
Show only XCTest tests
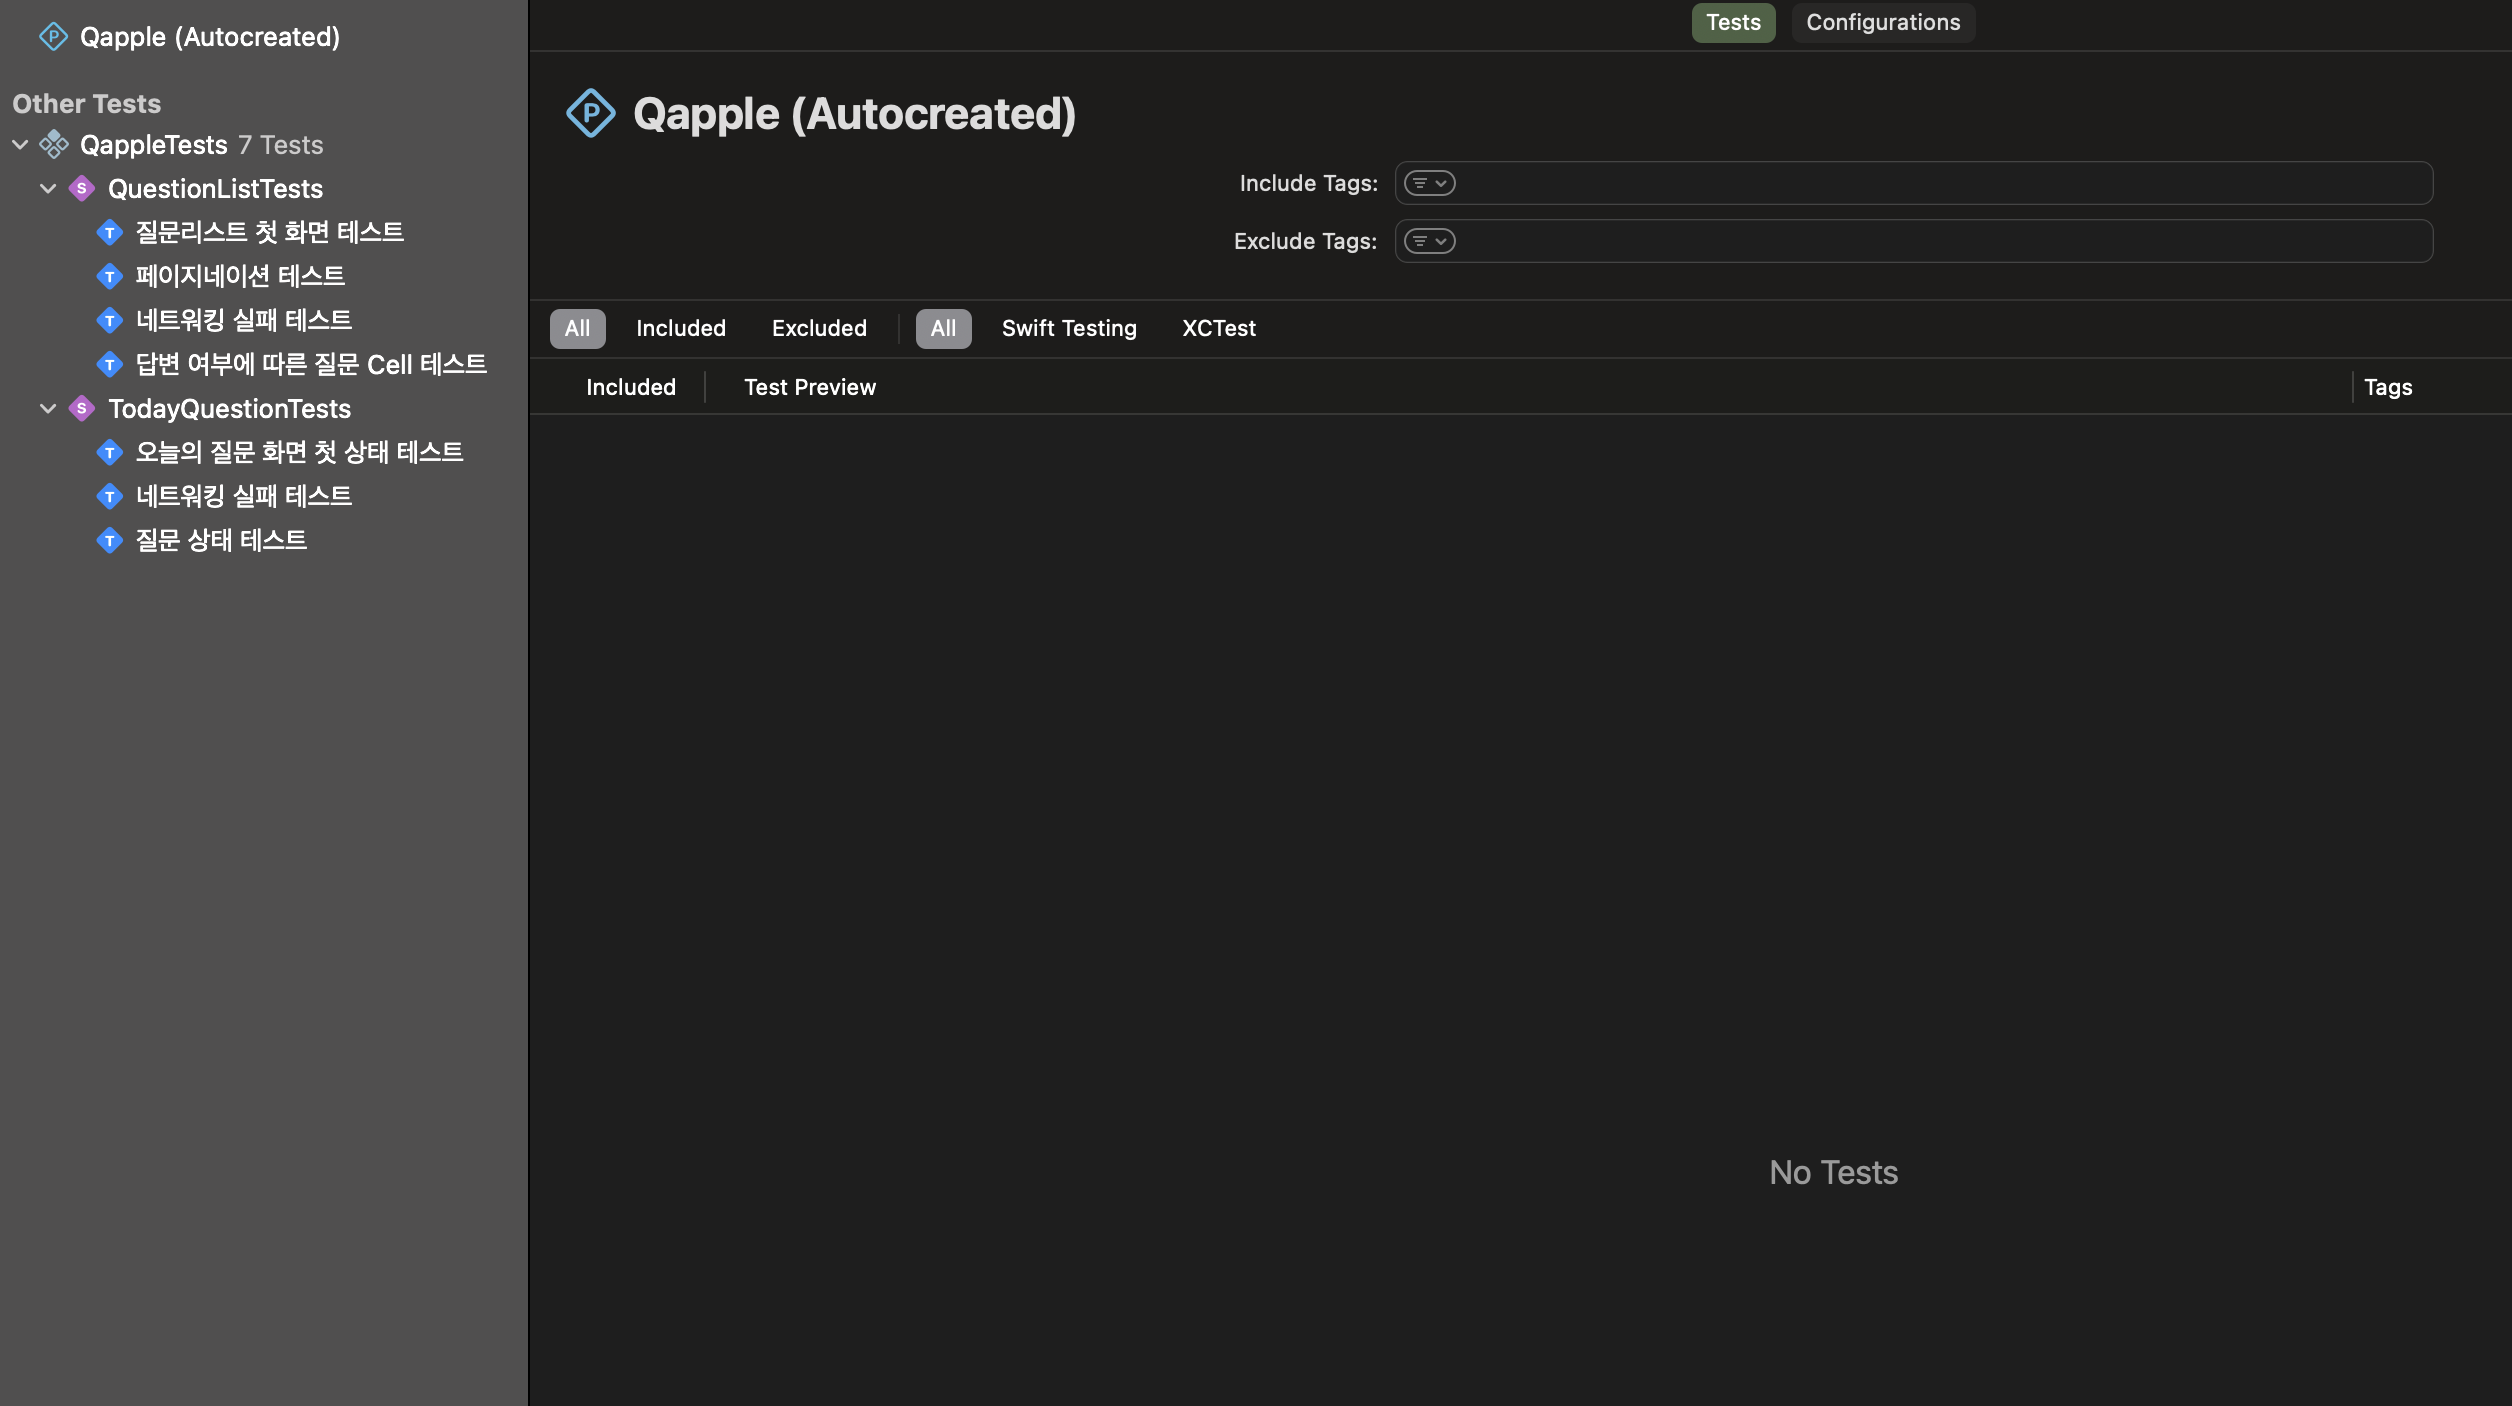pos(1218,328)
